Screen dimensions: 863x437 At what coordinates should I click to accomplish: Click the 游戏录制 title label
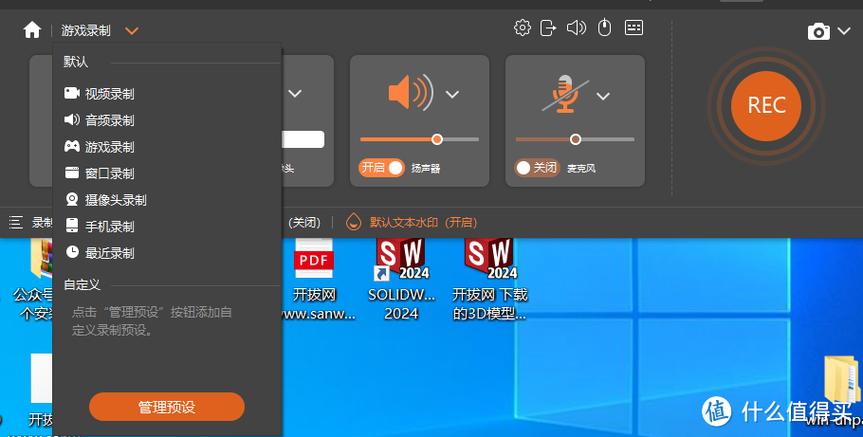coord(86,31)
